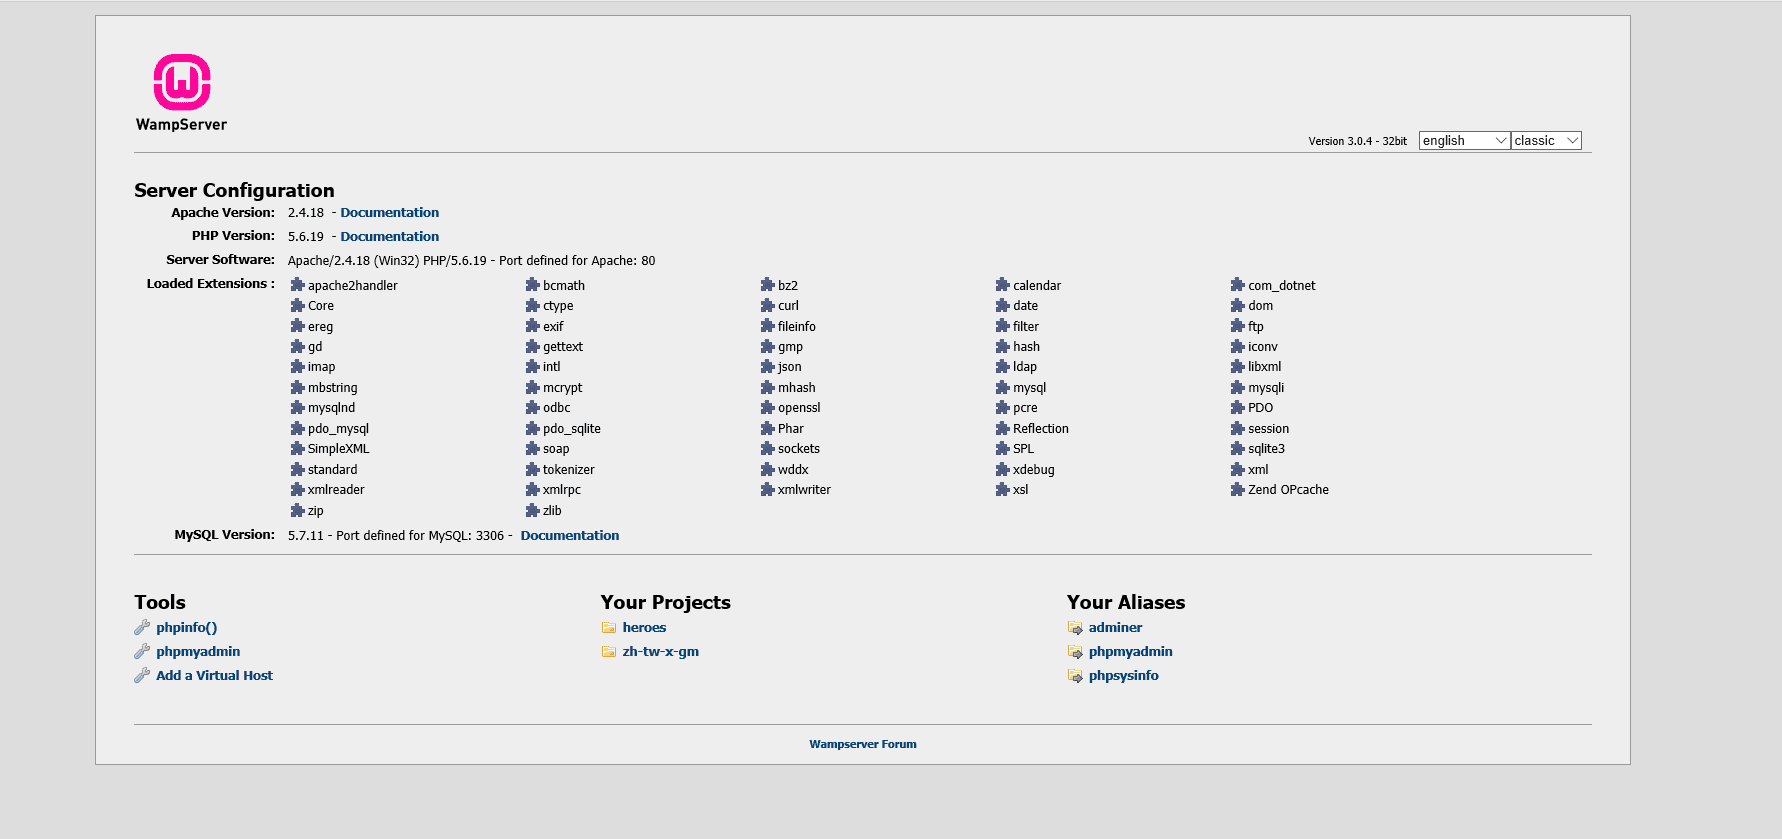This screenshot has height=839, width=1782.
Task: Open the phpsysinfo alias
Action: coord(1123,676)
